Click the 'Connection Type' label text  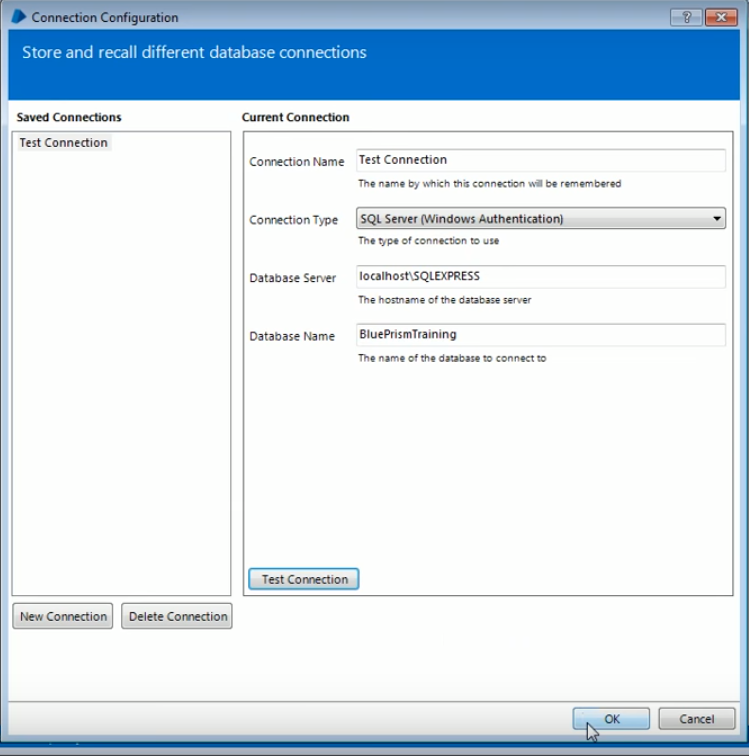(x=293, y=220)
